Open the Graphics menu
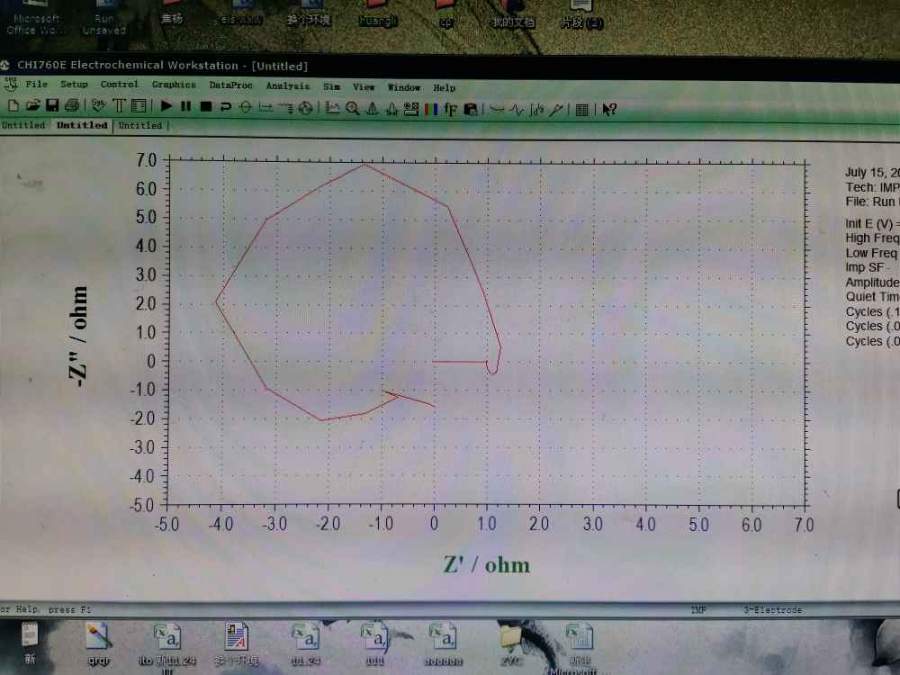 click(x=173, y=85)
